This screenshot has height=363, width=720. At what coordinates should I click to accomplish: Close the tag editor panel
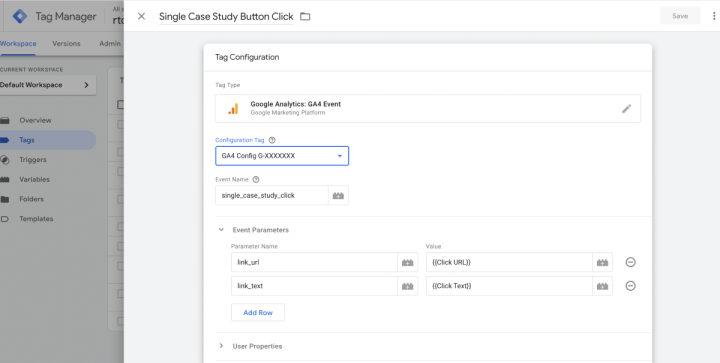tap(141, 17)
